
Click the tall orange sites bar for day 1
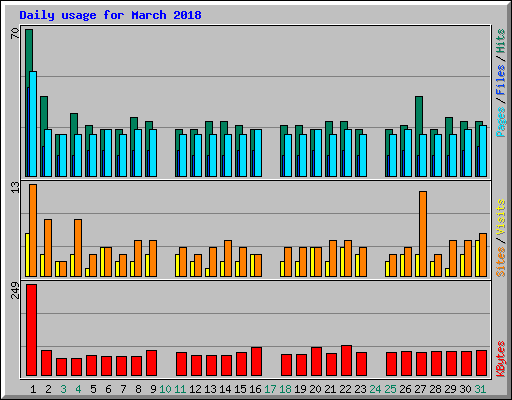click(33, 230)
